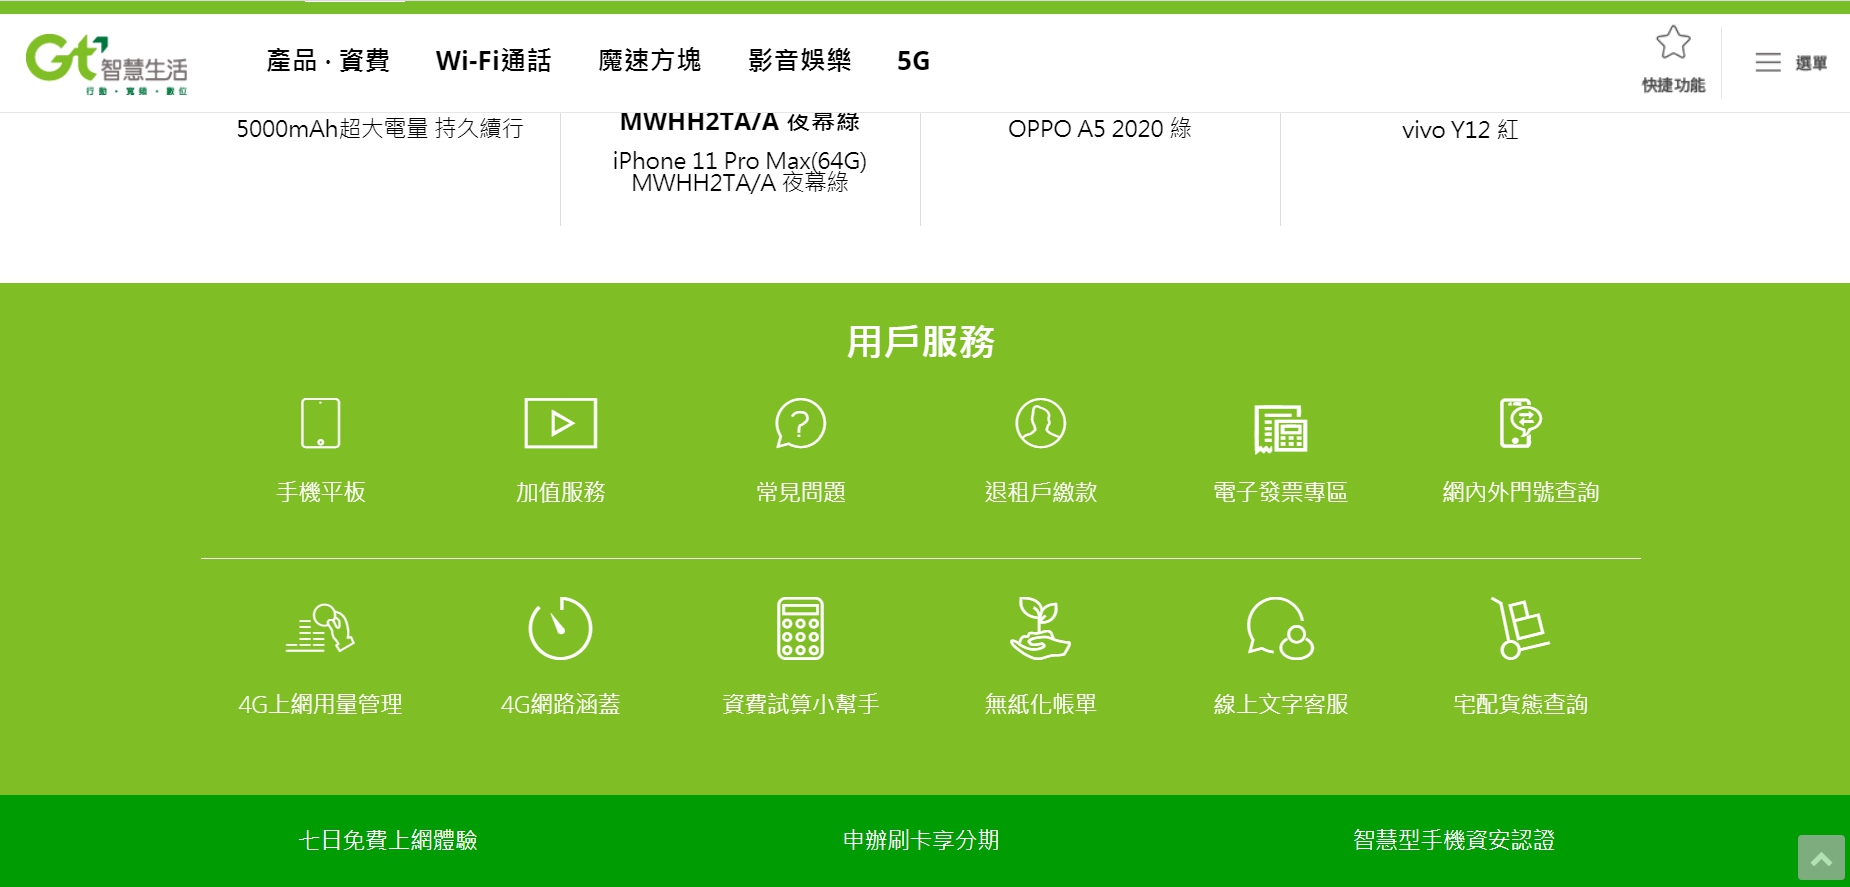Click the 網內外門號查詢 phone lookup icon
The height and width of the screenshot is (887, 1850).
(x=1520, y=423)
